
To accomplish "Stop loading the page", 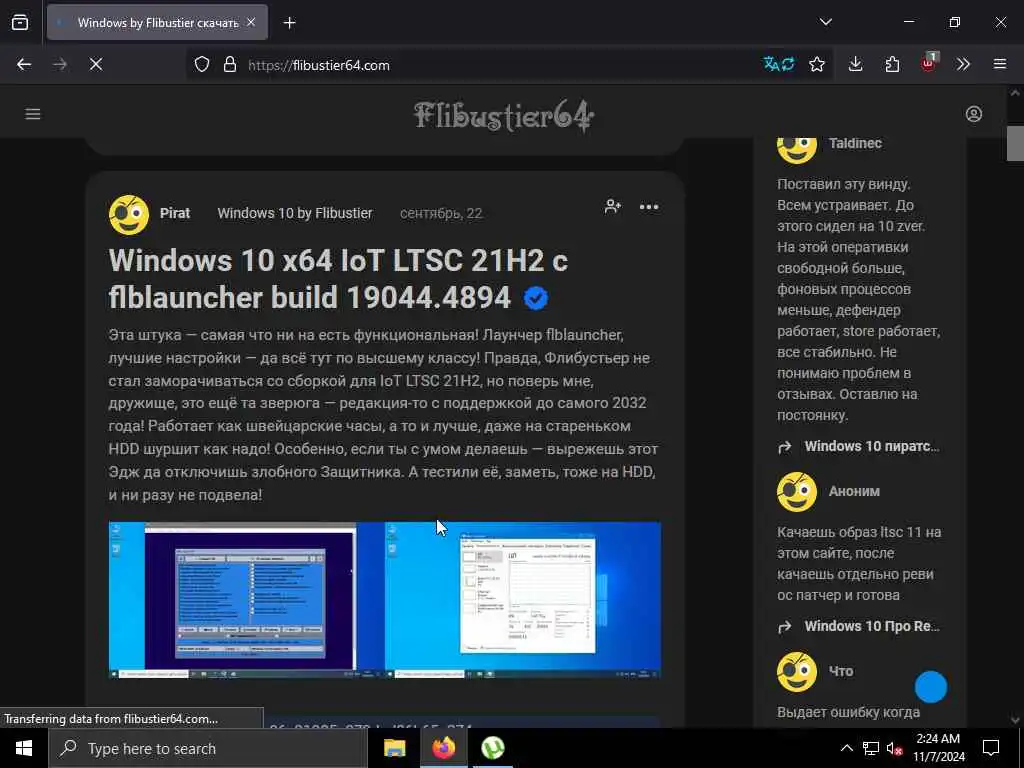I will click(x=96, y=64).
